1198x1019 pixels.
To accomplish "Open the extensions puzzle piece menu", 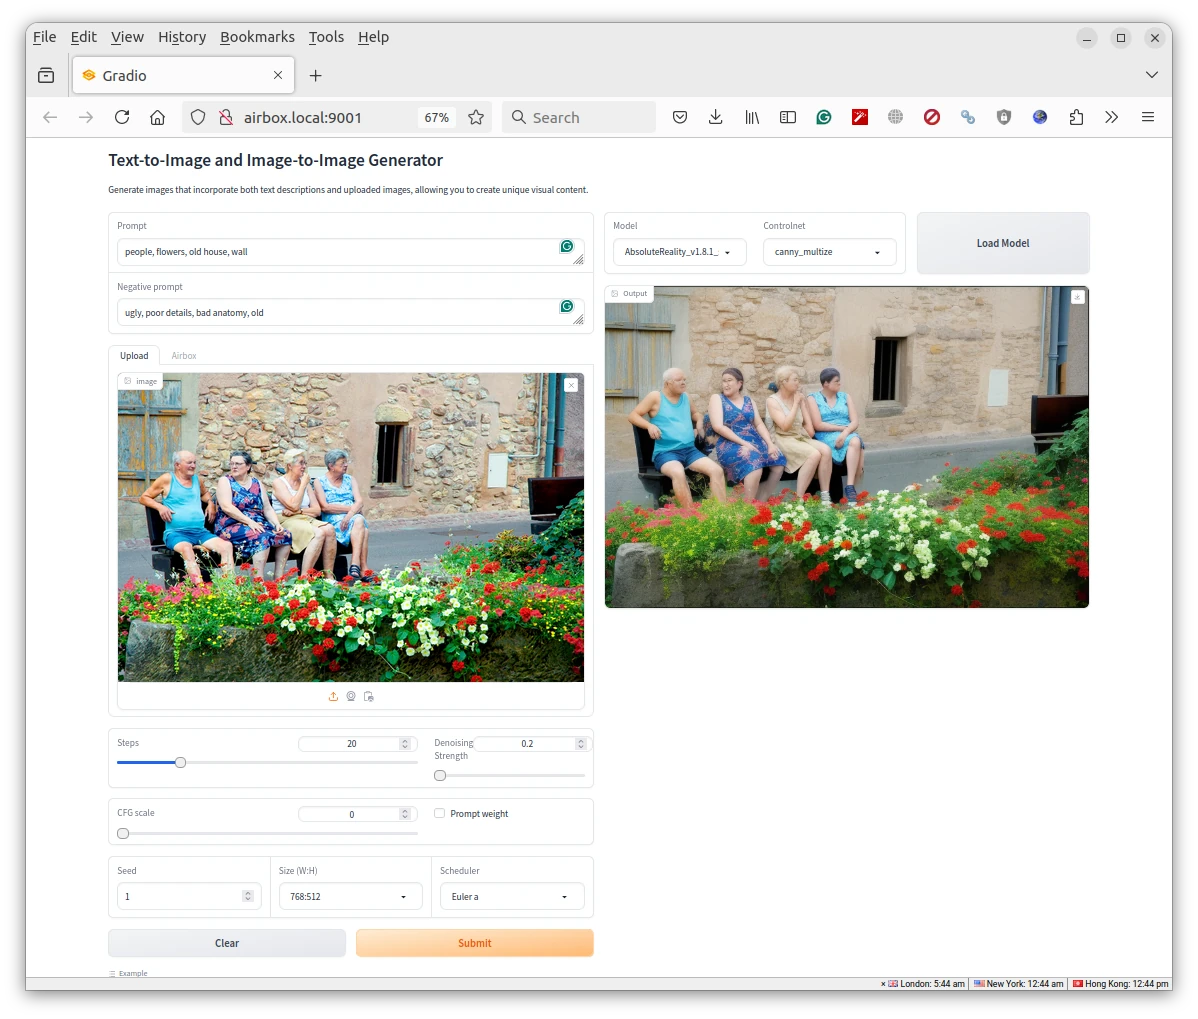I will pos(1076,118).
